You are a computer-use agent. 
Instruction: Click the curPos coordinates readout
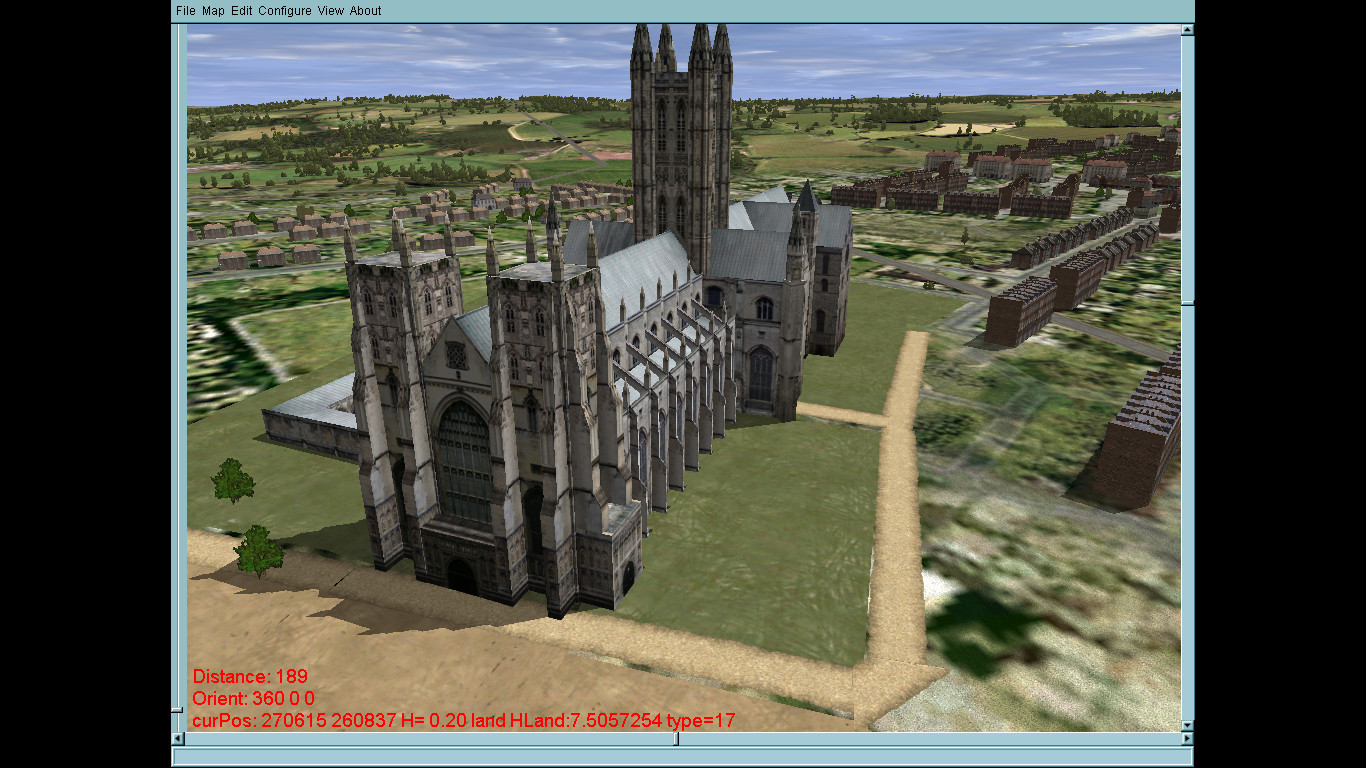pyautogui.click(x=464, y=720)
